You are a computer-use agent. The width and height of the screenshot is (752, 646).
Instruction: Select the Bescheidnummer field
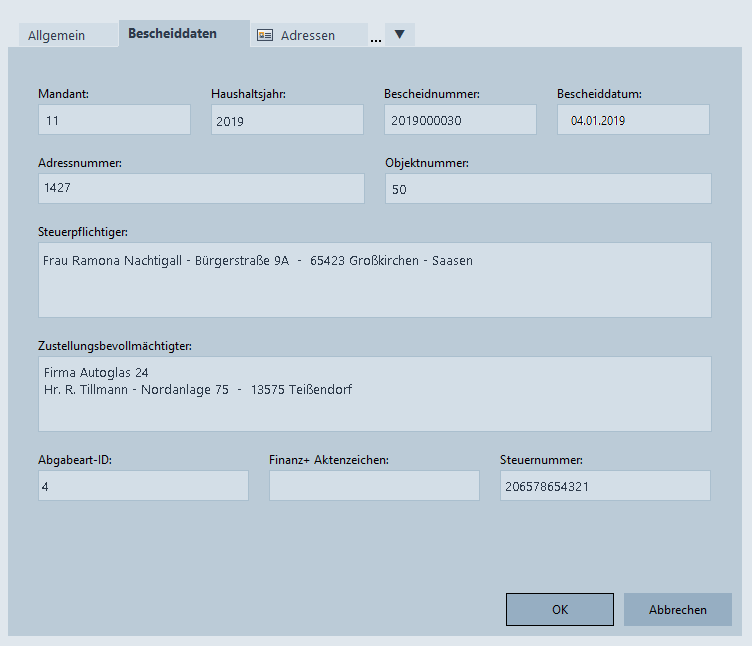pos(460,120)
